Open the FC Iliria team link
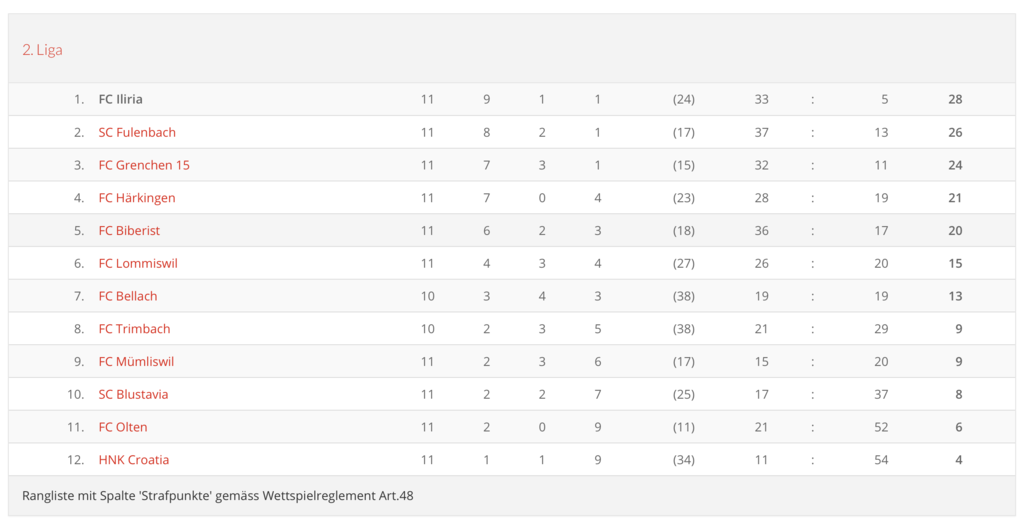This screenshot has height=531, width=1024. point(120,99)
